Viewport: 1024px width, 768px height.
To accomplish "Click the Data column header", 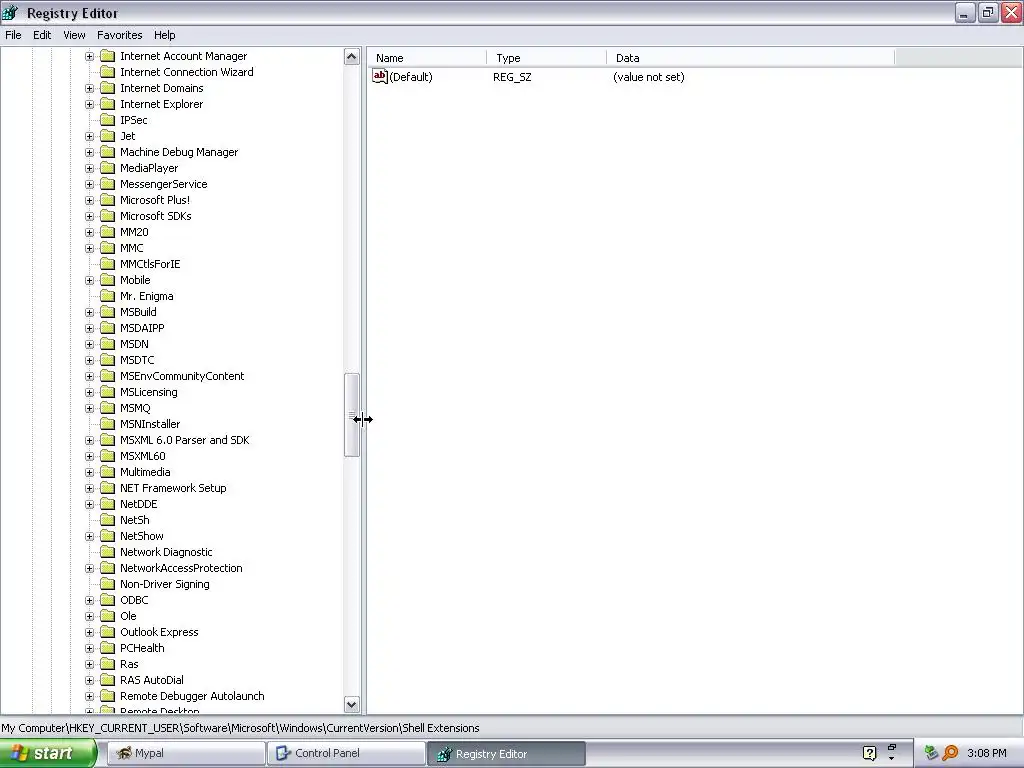I will [750, 58].
